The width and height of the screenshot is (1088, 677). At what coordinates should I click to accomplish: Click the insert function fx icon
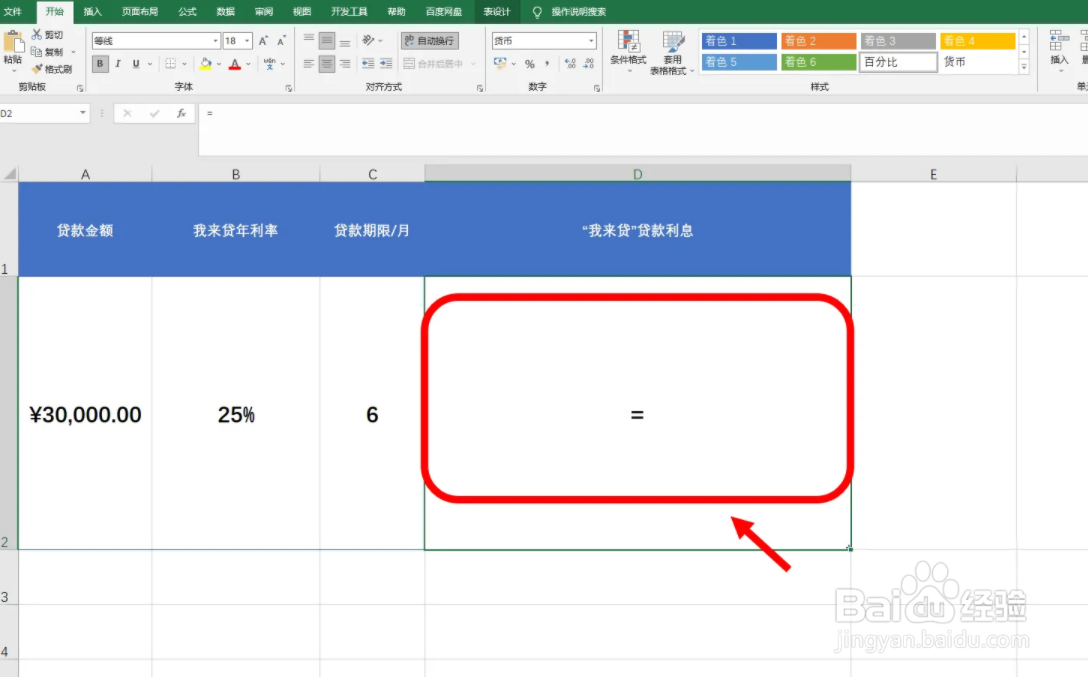pos(181,113)
